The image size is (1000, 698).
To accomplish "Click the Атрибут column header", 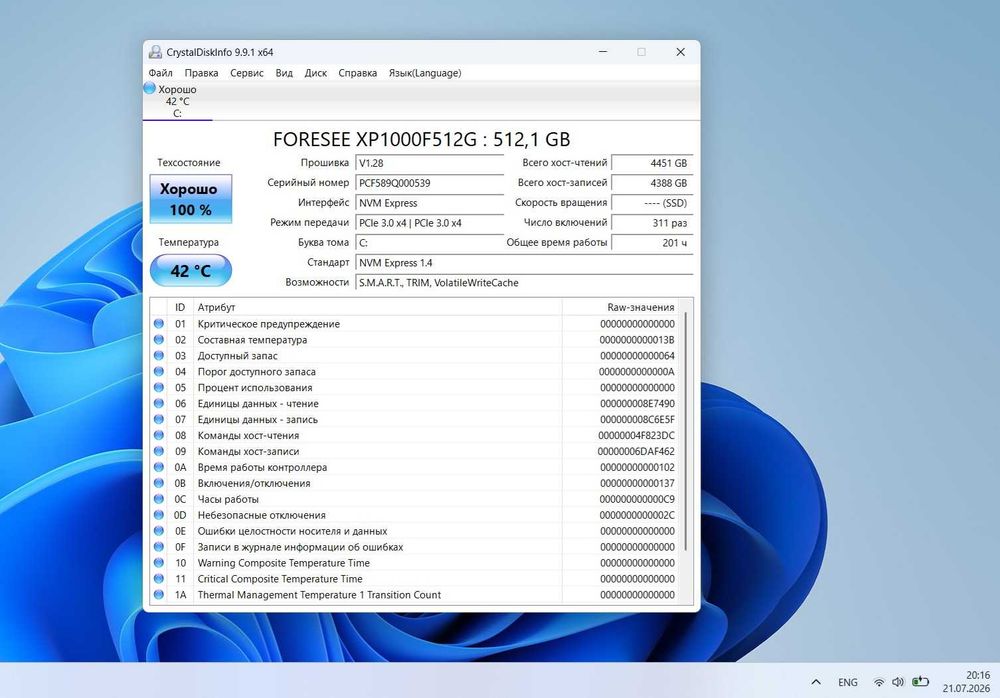I will (378, 307).
